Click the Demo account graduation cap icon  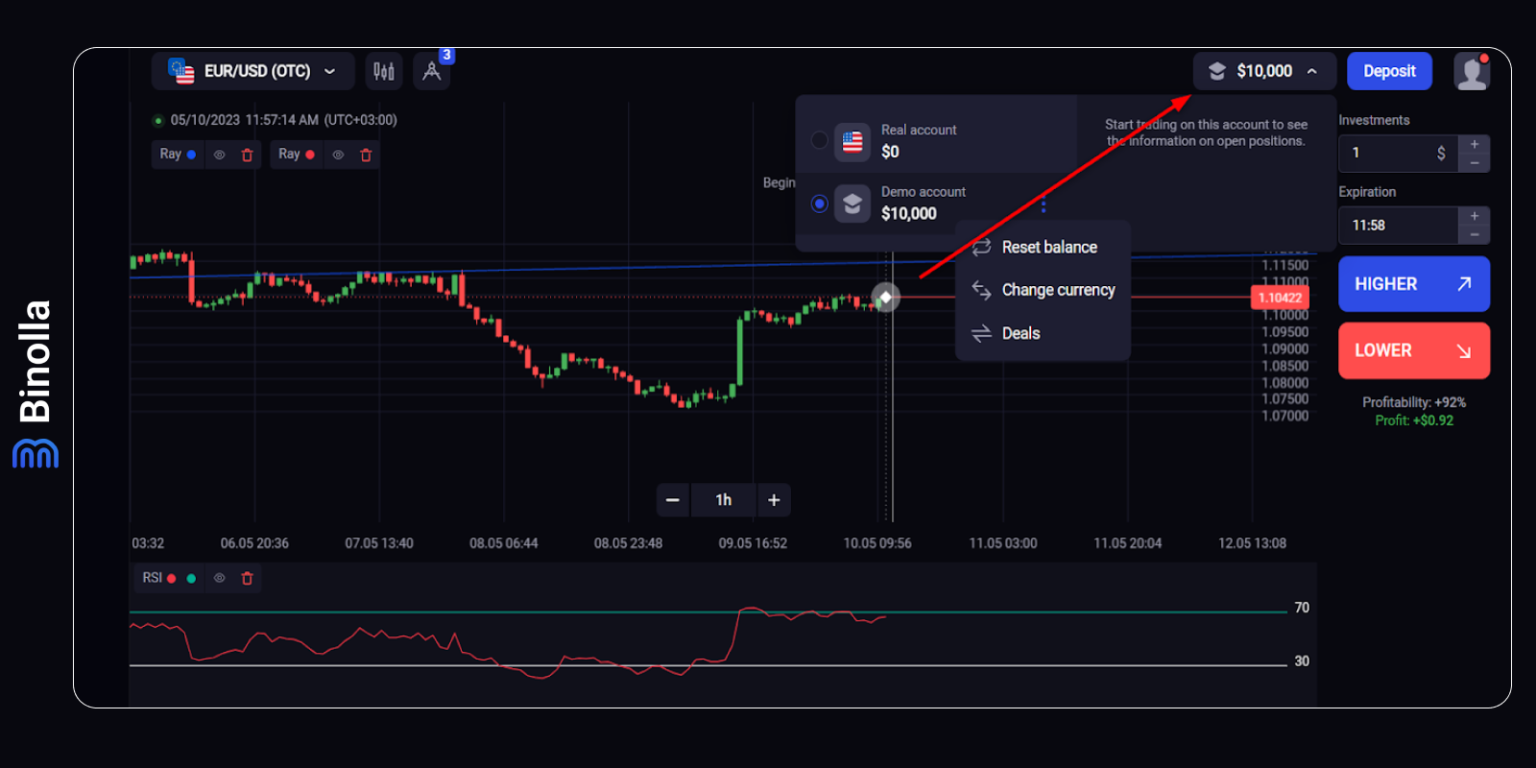click(851, 203)
